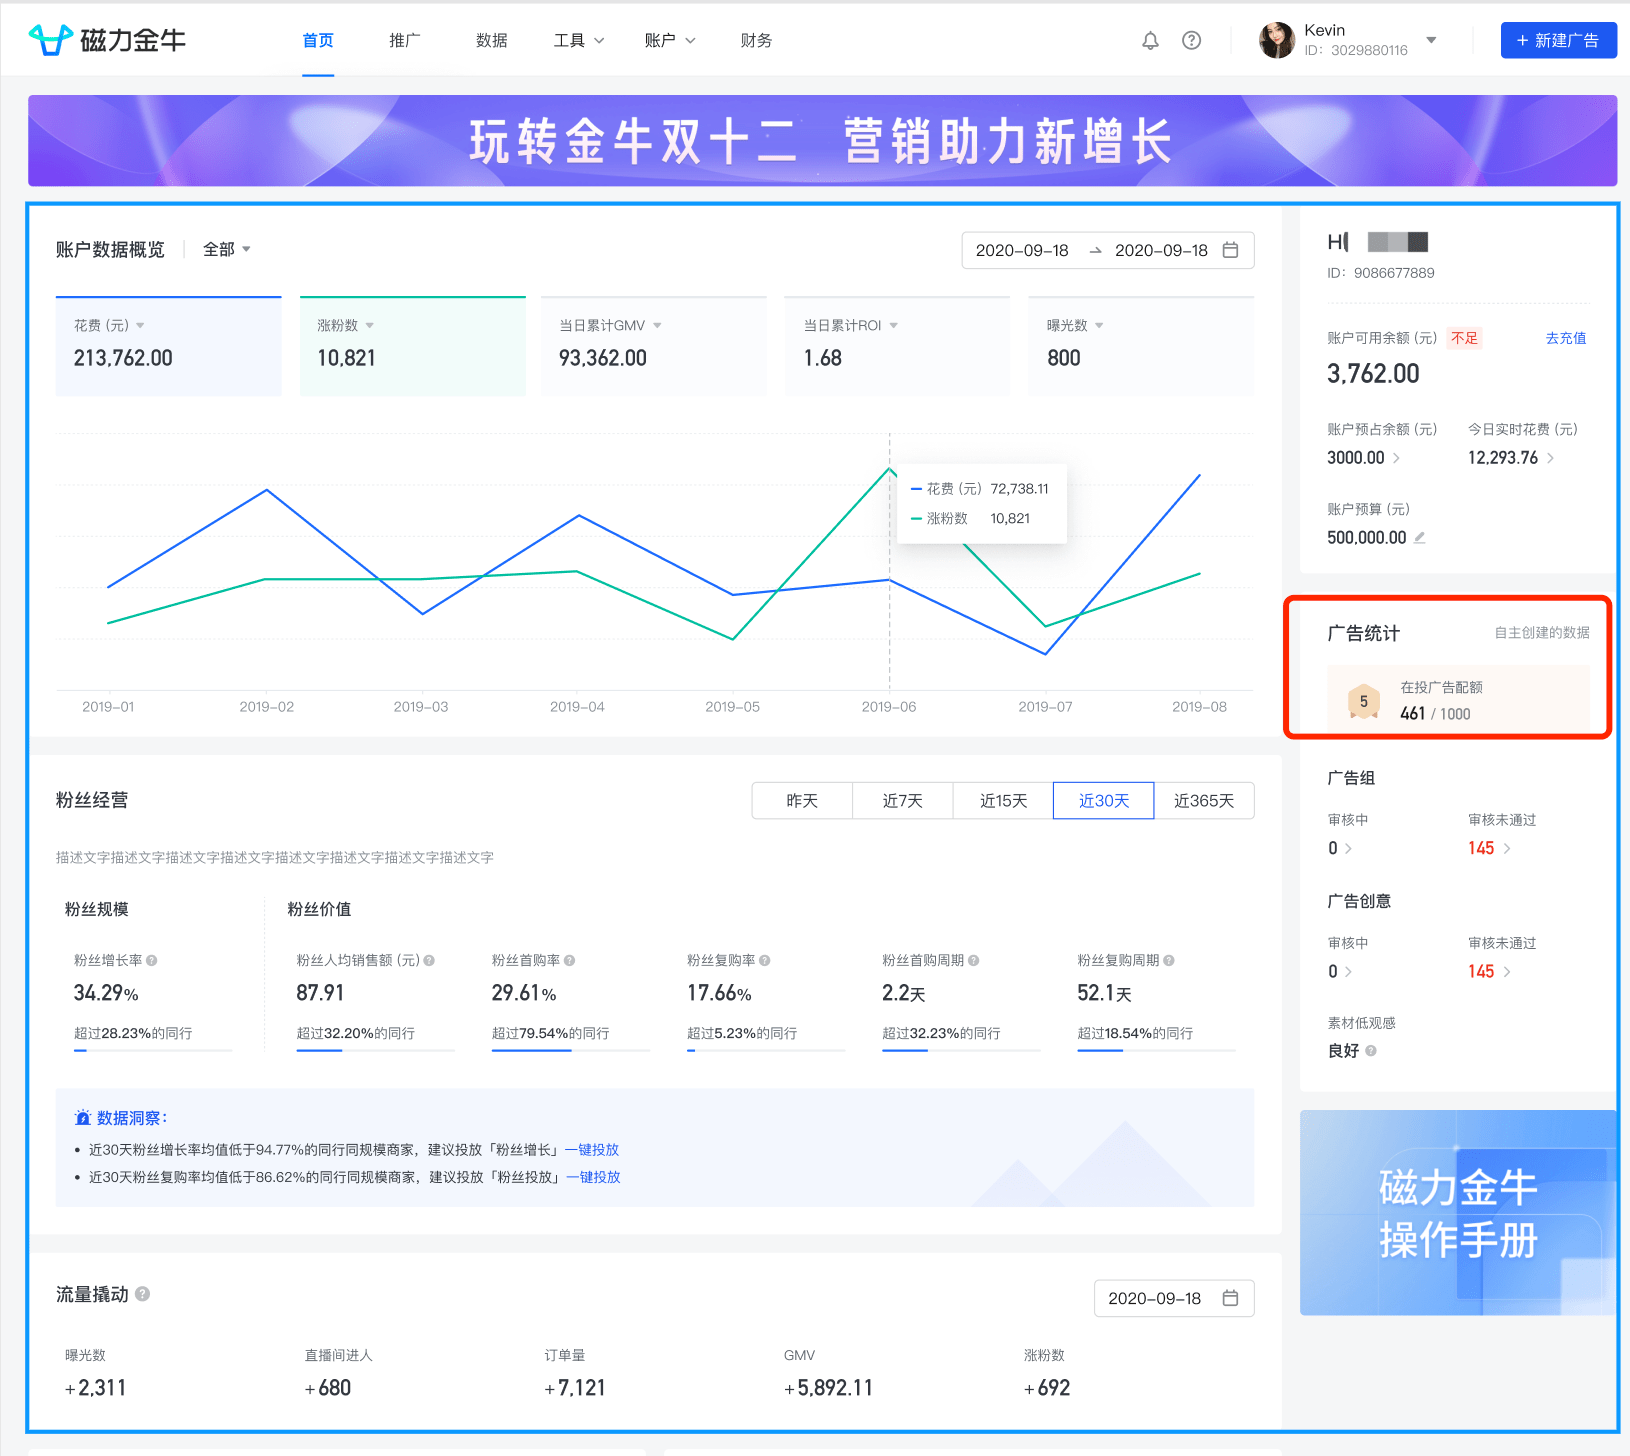Show info tooltip for 粉丝复购率
1630x1456 pixels.
(764, 960)
